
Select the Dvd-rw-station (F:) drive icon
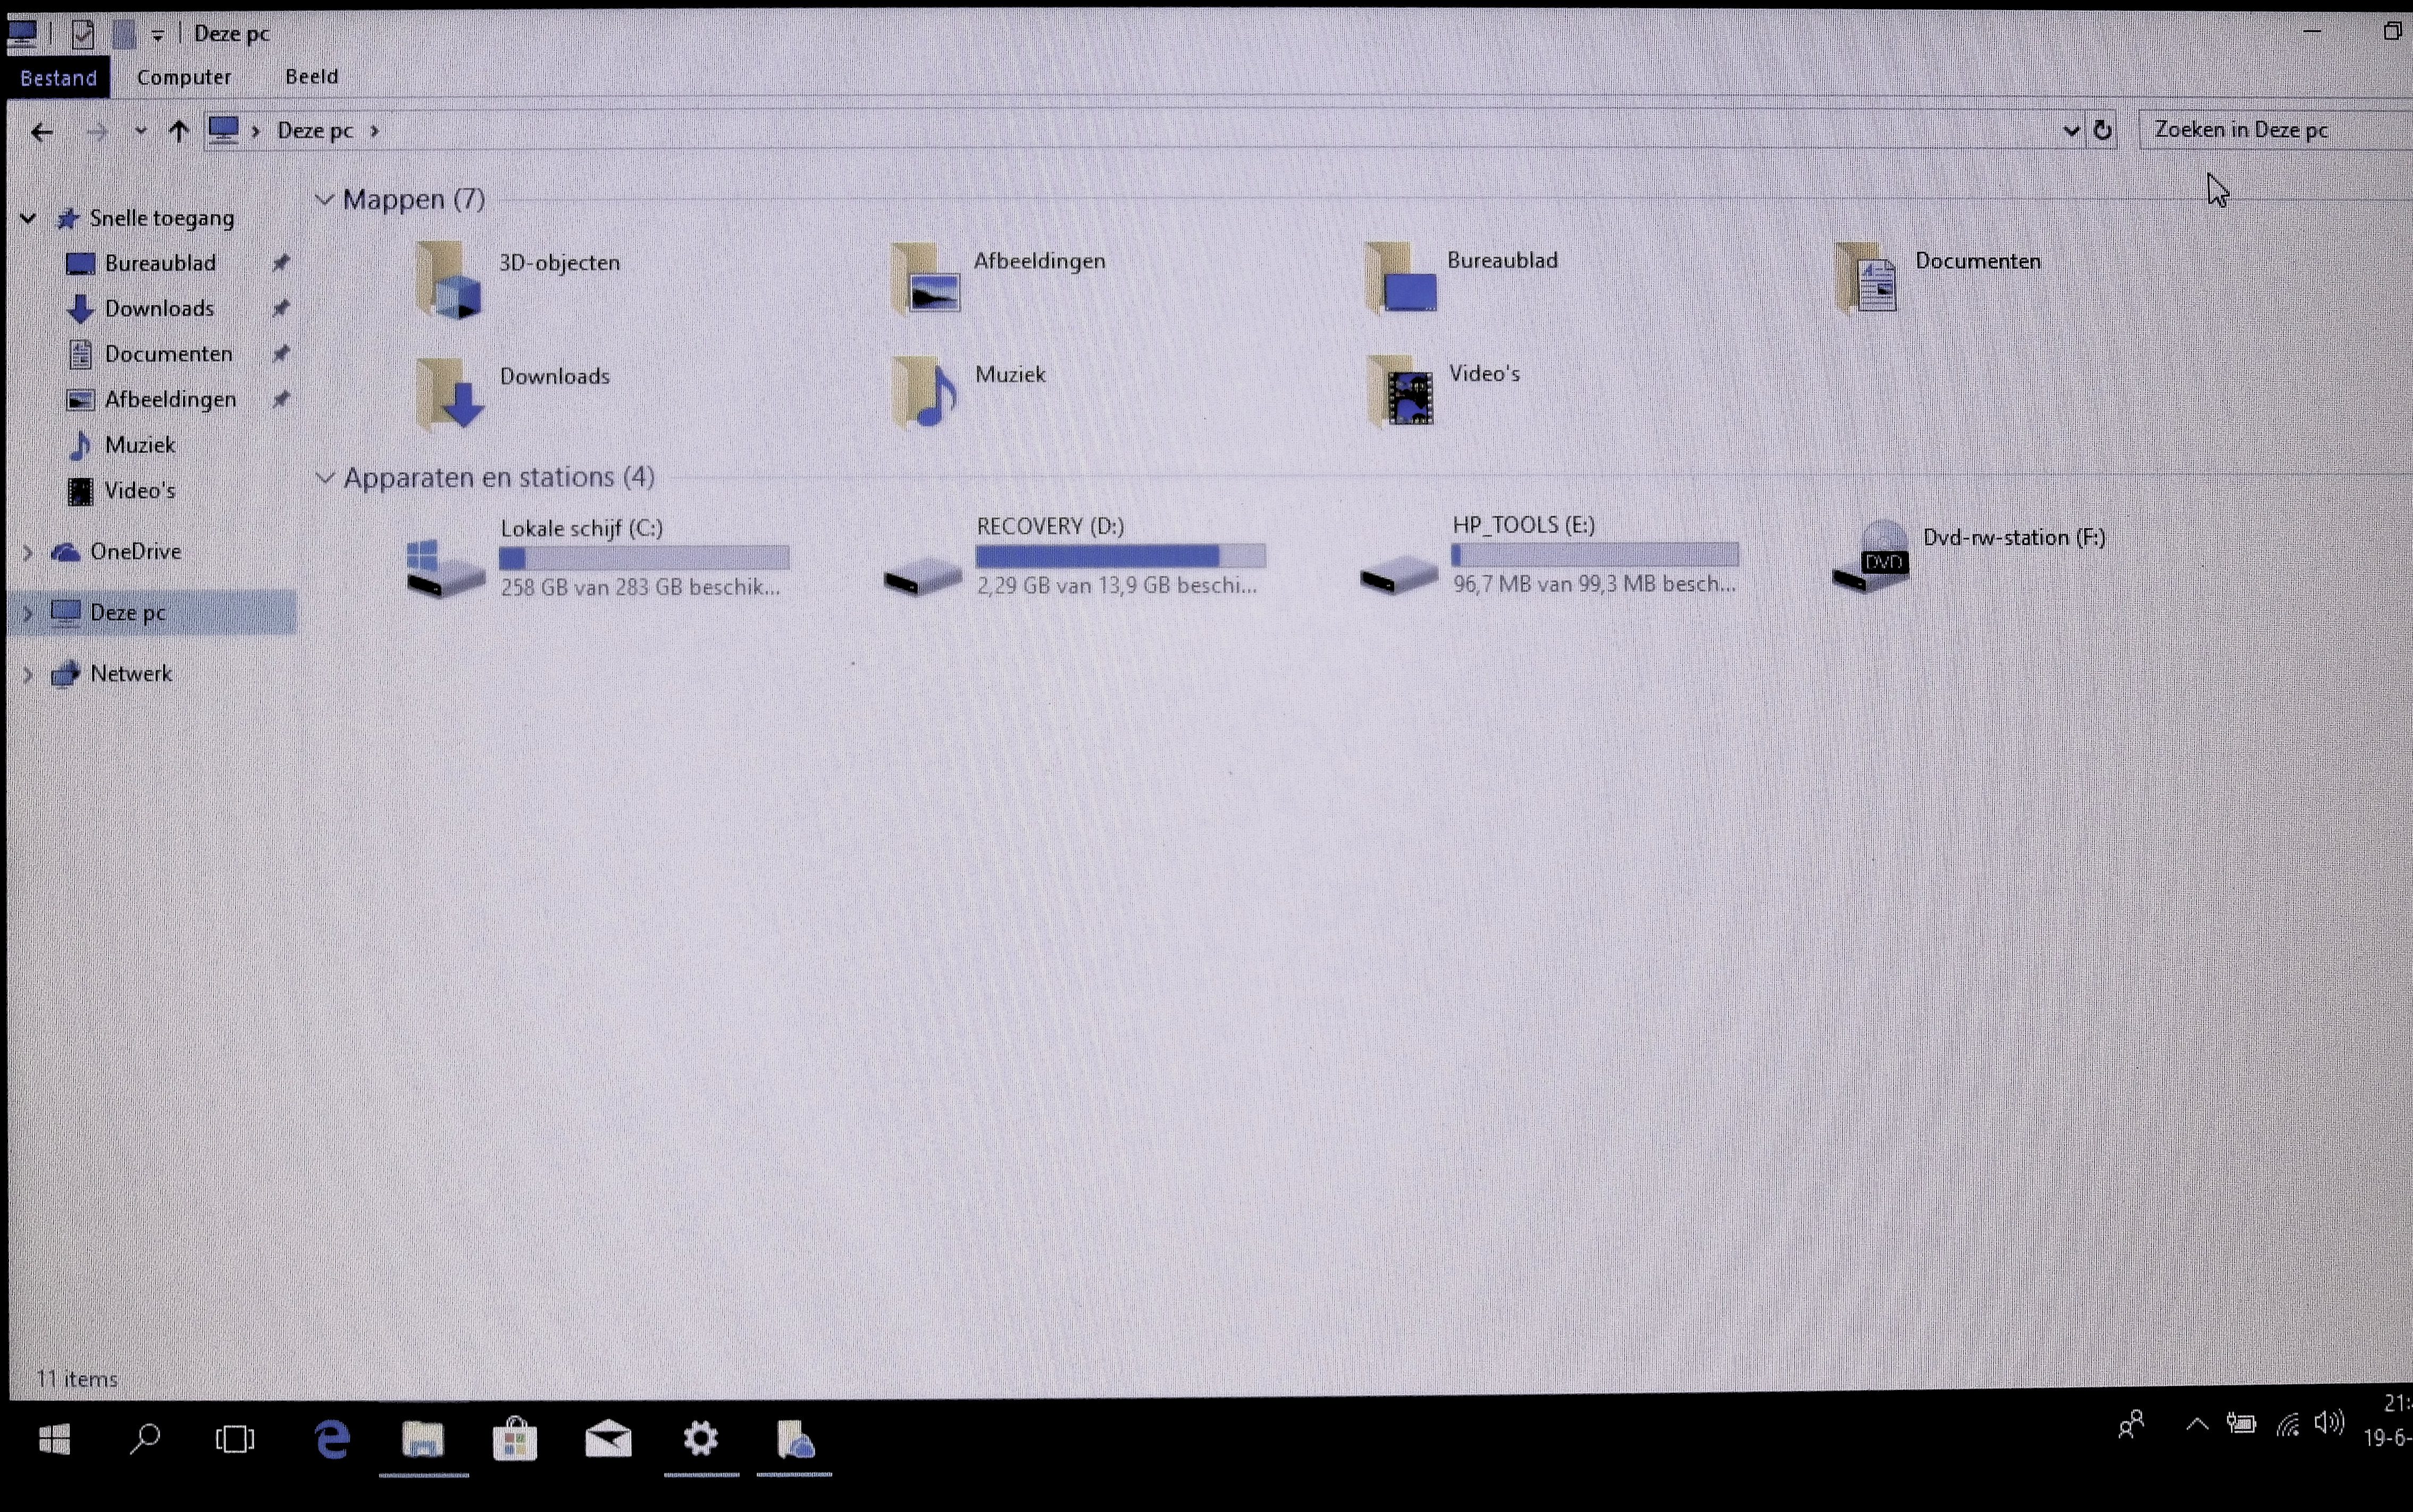[1871, 556]
